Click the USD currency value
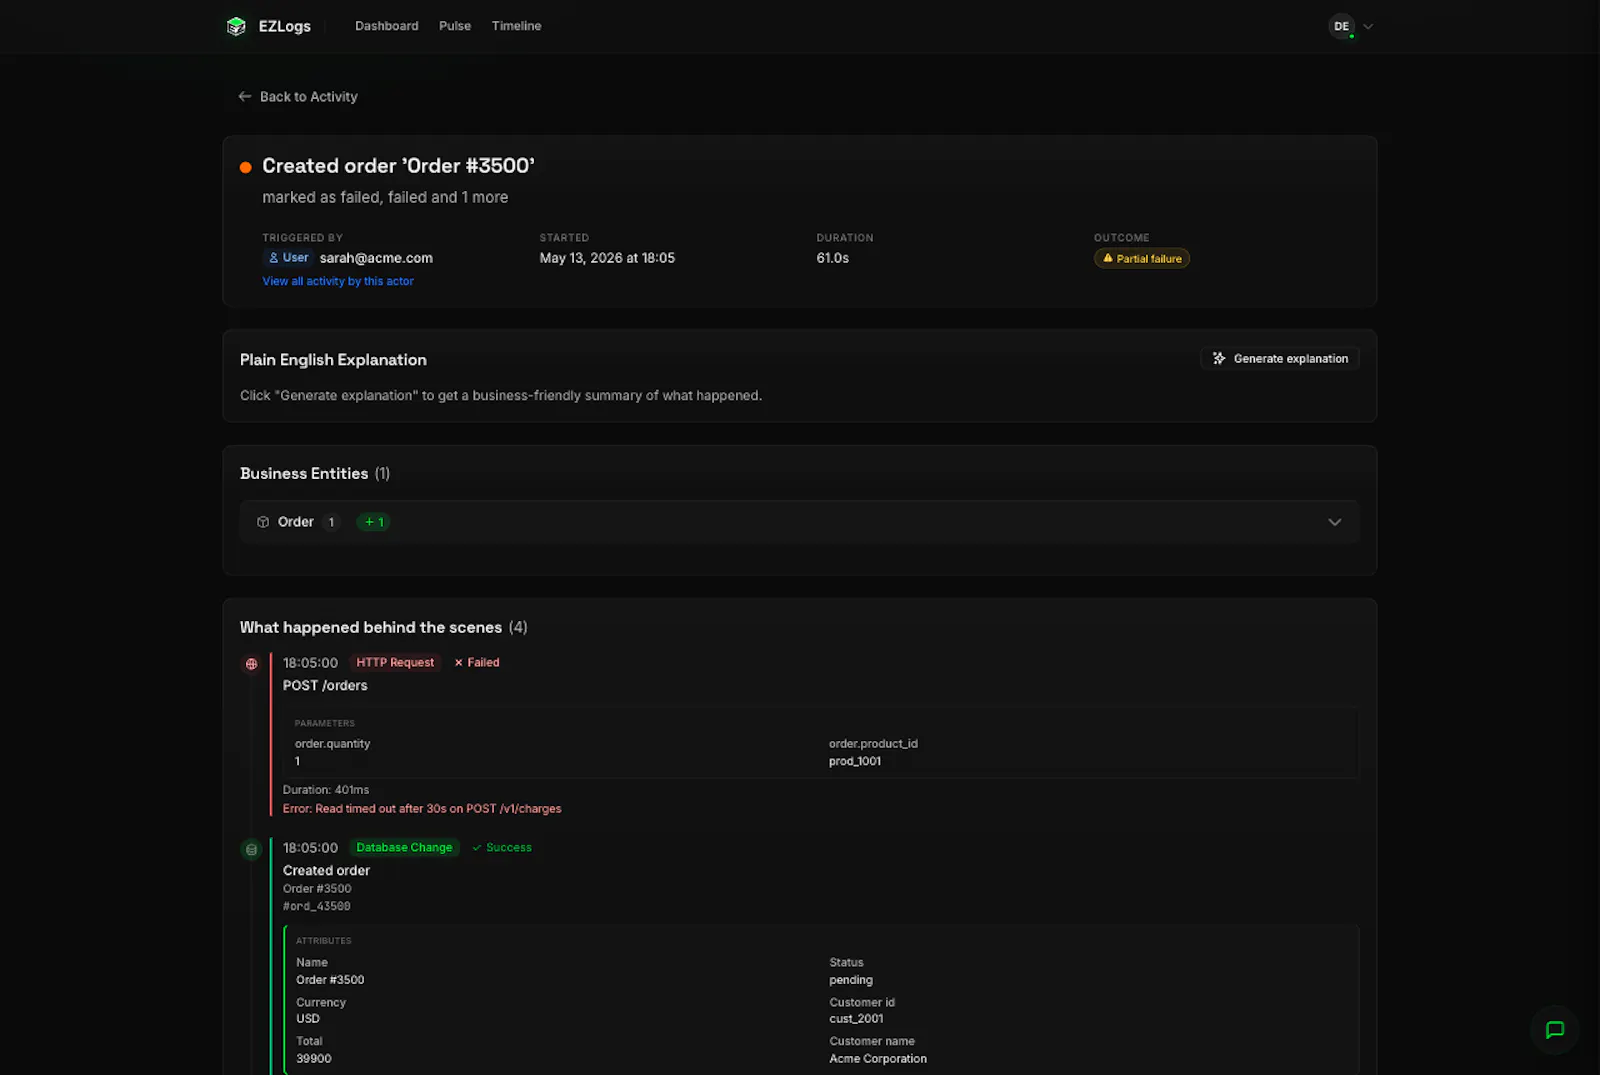 coord(308,1019)
